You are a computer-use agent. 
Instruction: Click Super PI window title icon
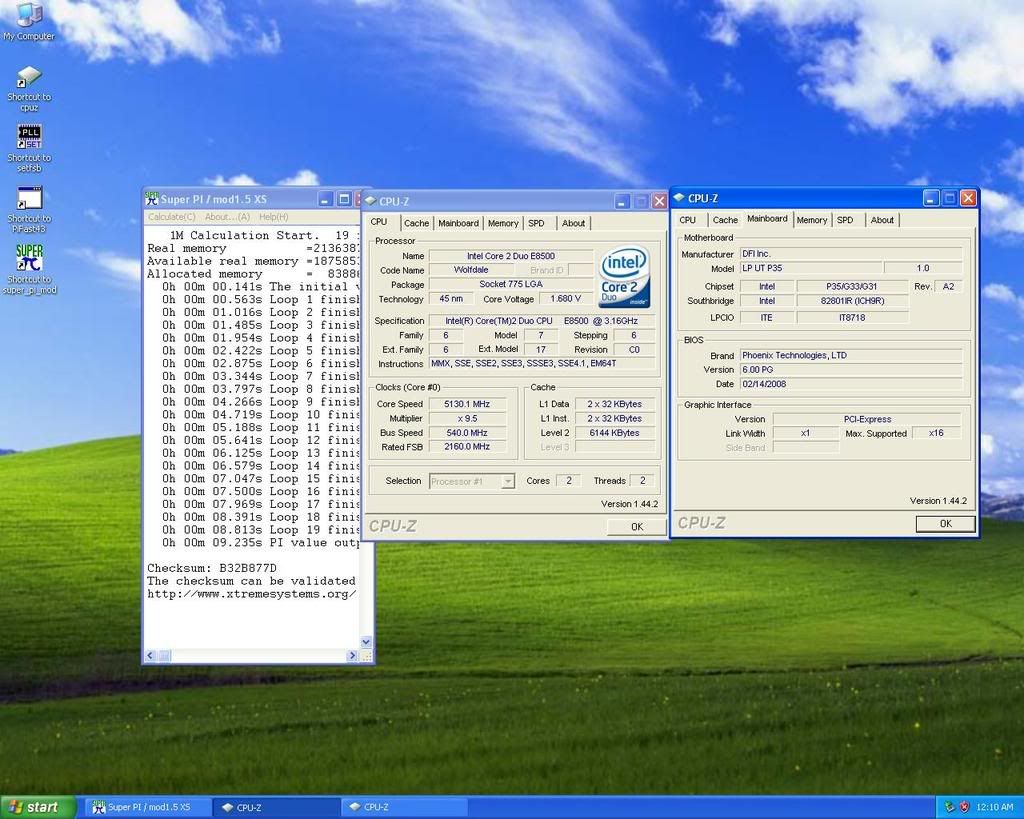click(152, 199)
